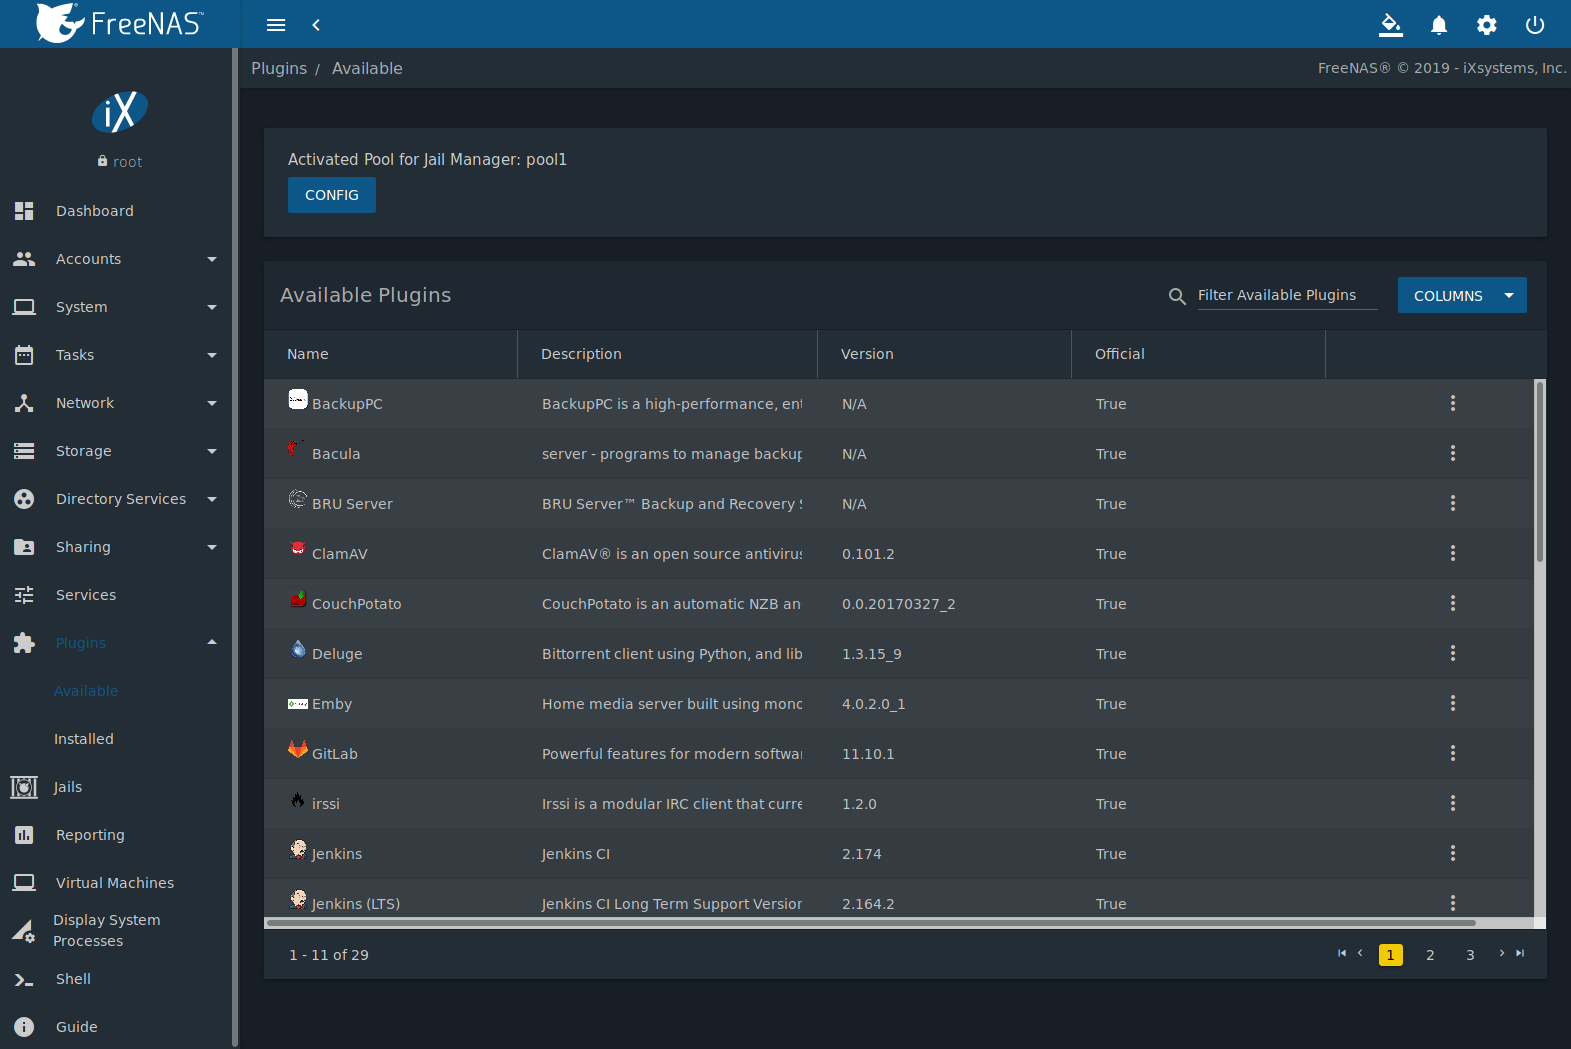Open GitLab row options menu

point(1453,753)
